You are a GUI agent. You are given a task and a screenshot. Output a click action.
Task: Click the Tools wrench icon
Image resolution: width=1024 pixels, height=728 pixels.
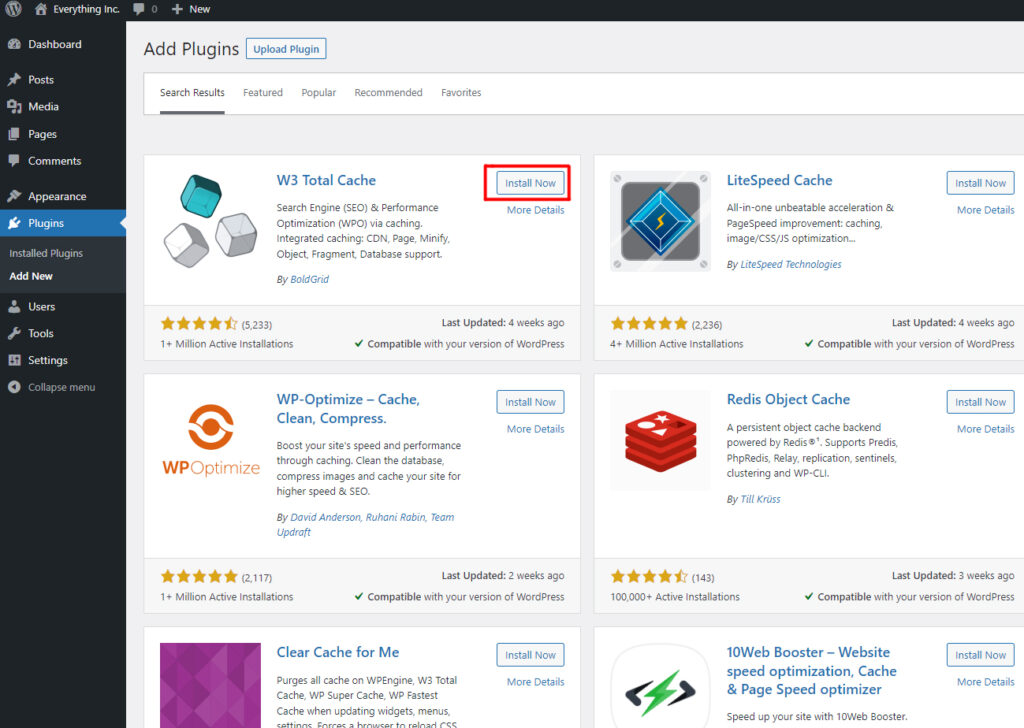click(14, 334)
